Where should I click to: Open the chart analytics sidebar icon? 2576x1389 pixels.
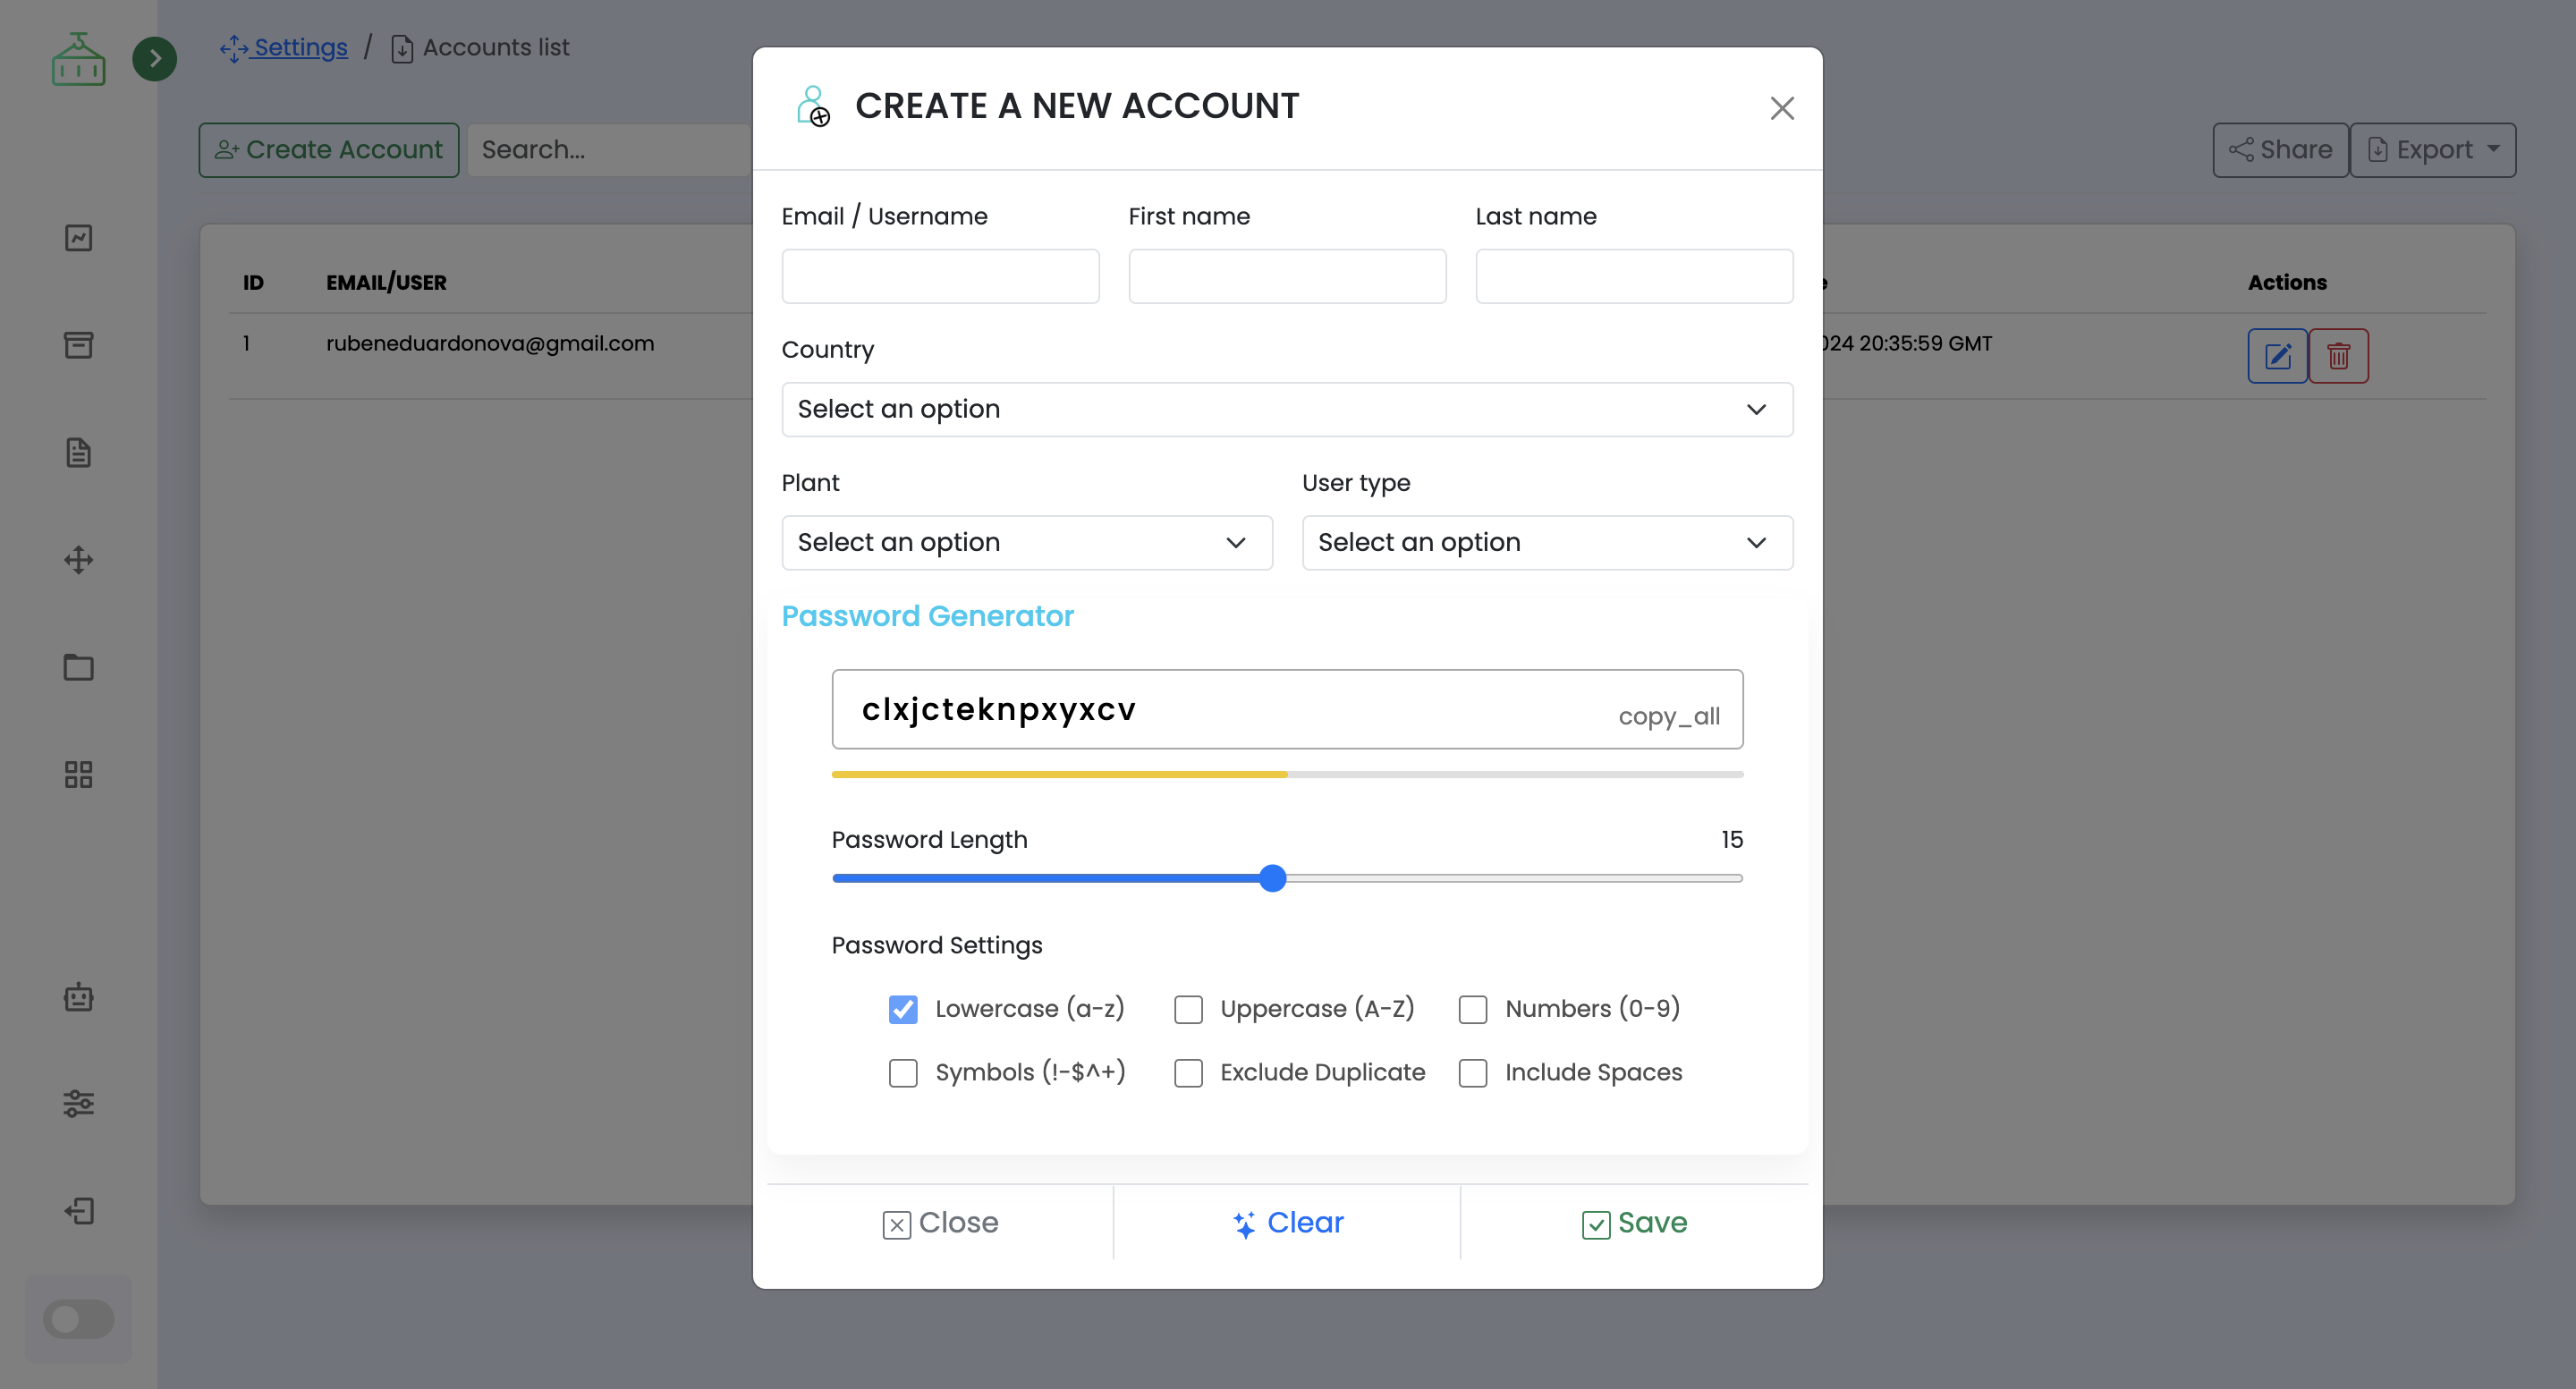tap(78, 238)
